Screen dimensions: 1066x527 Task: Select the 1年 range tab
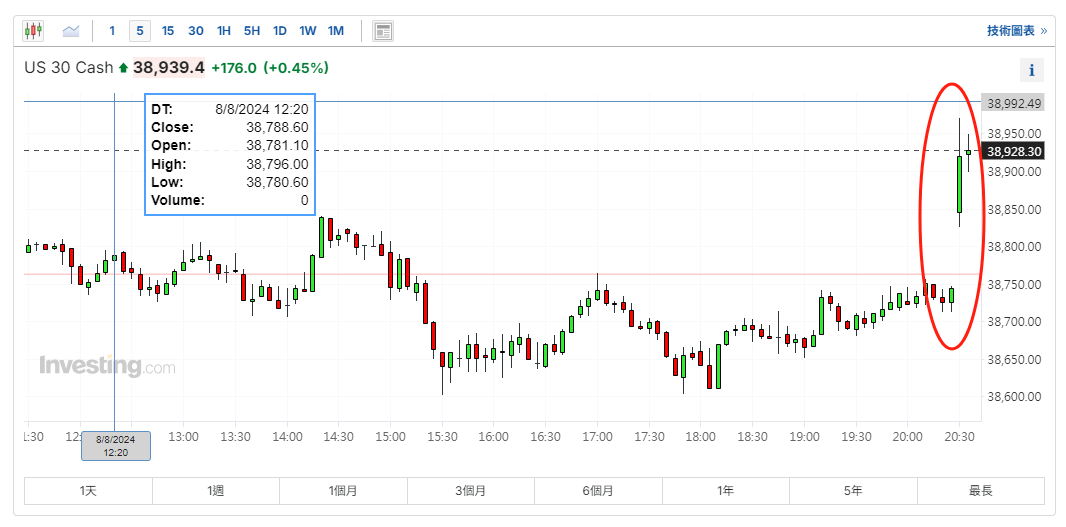(x=726, y=491)
